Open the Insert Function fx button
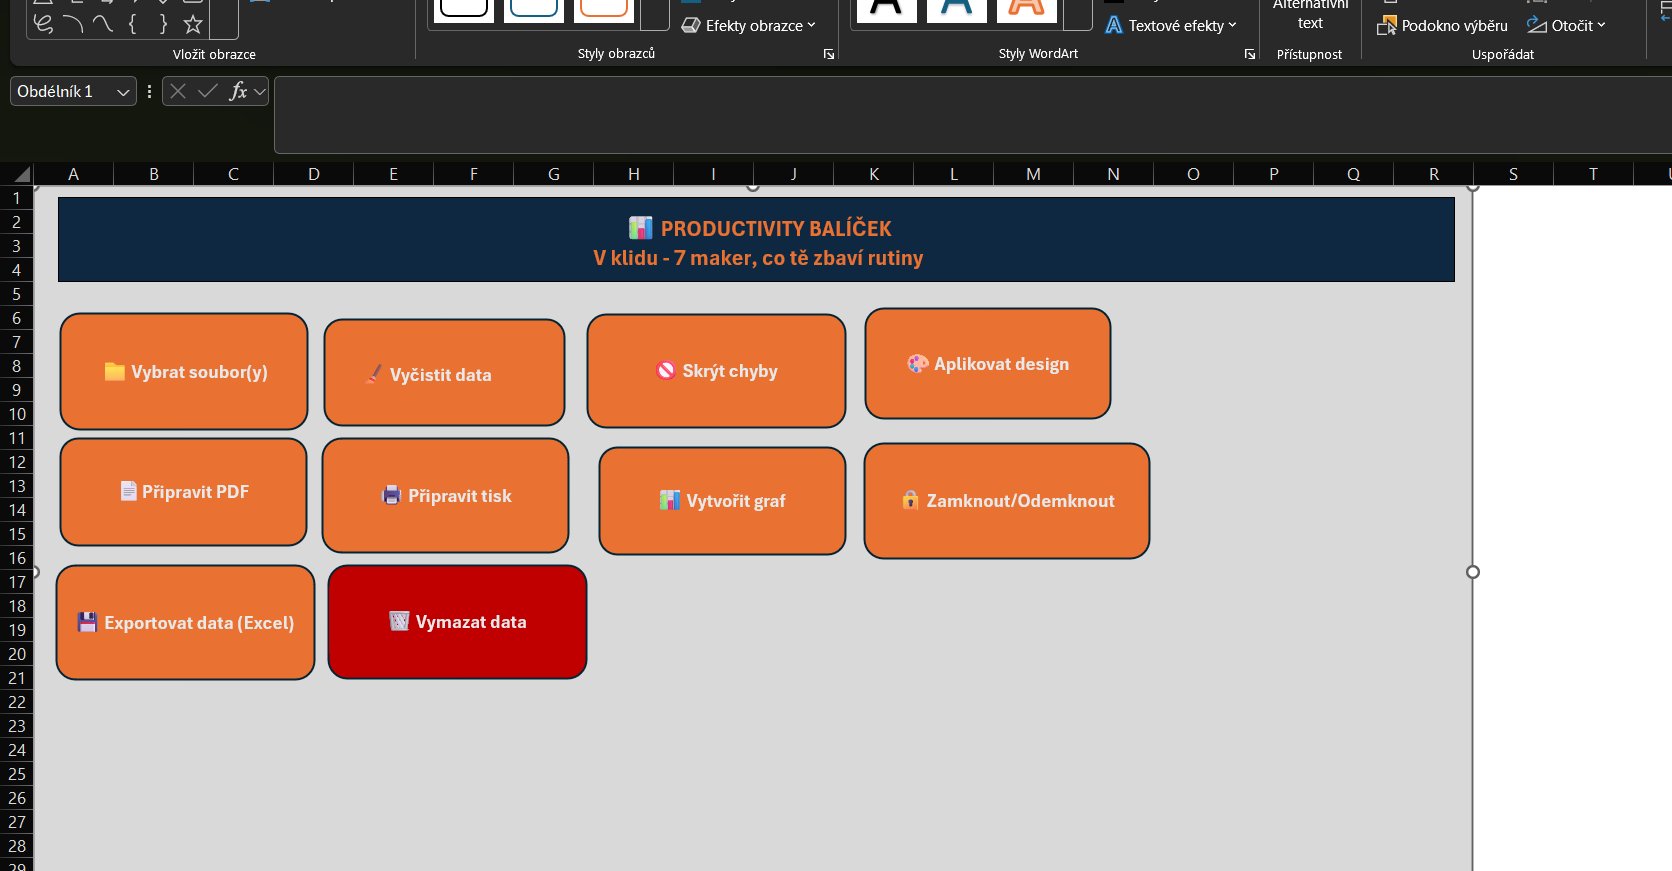Image resolution: width=1672 pixels, height=871 pixels. [x=238, y=92]
